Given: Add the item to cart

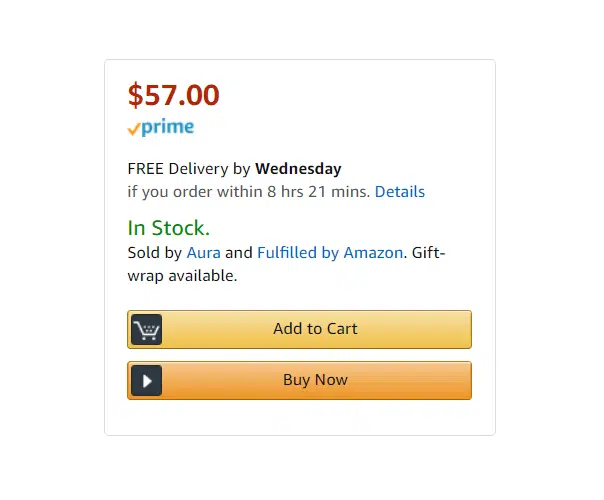Looking at the screenshot, I should pyautogui.click(x=299, y=329).
